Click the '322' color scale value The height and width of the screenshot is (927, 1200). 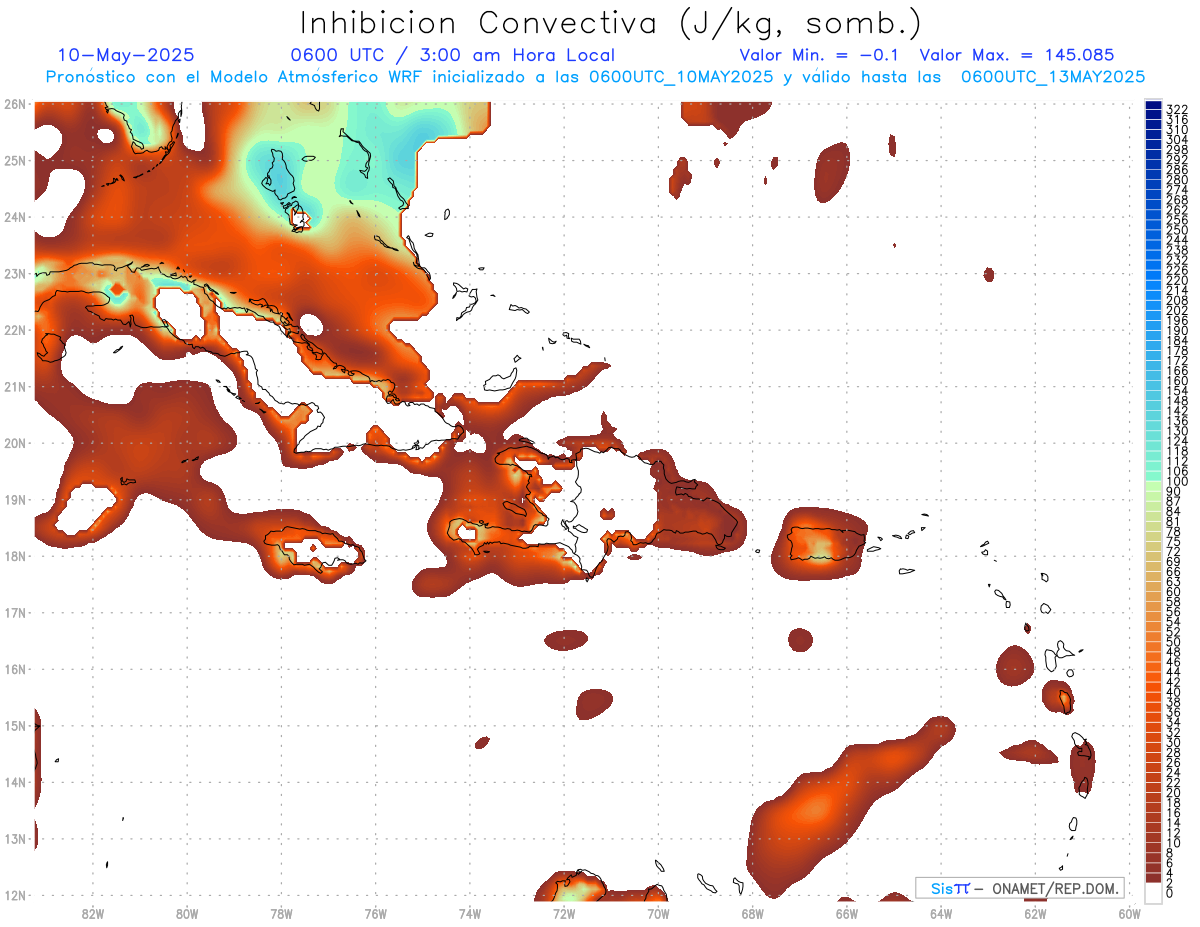click(1176, 109)
